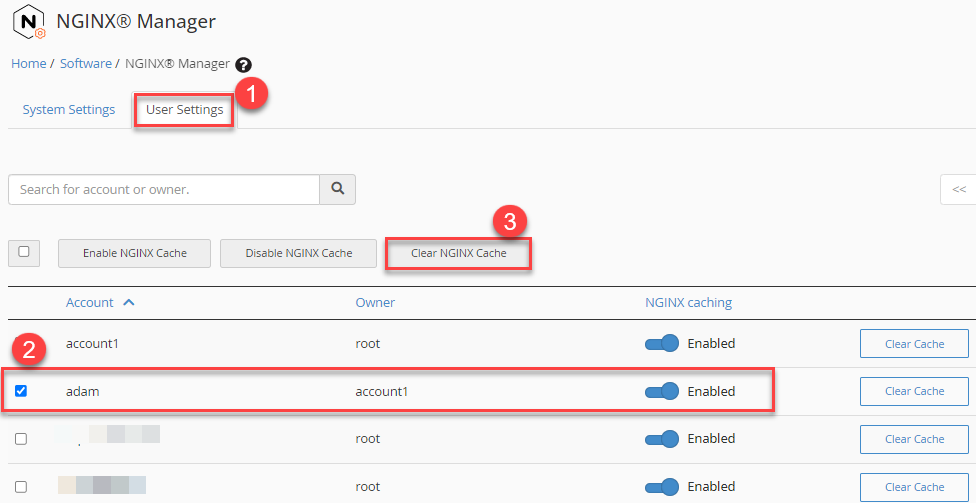
Task: Navigate to Home breadcrumb link
Action: [x=28, y=63]
